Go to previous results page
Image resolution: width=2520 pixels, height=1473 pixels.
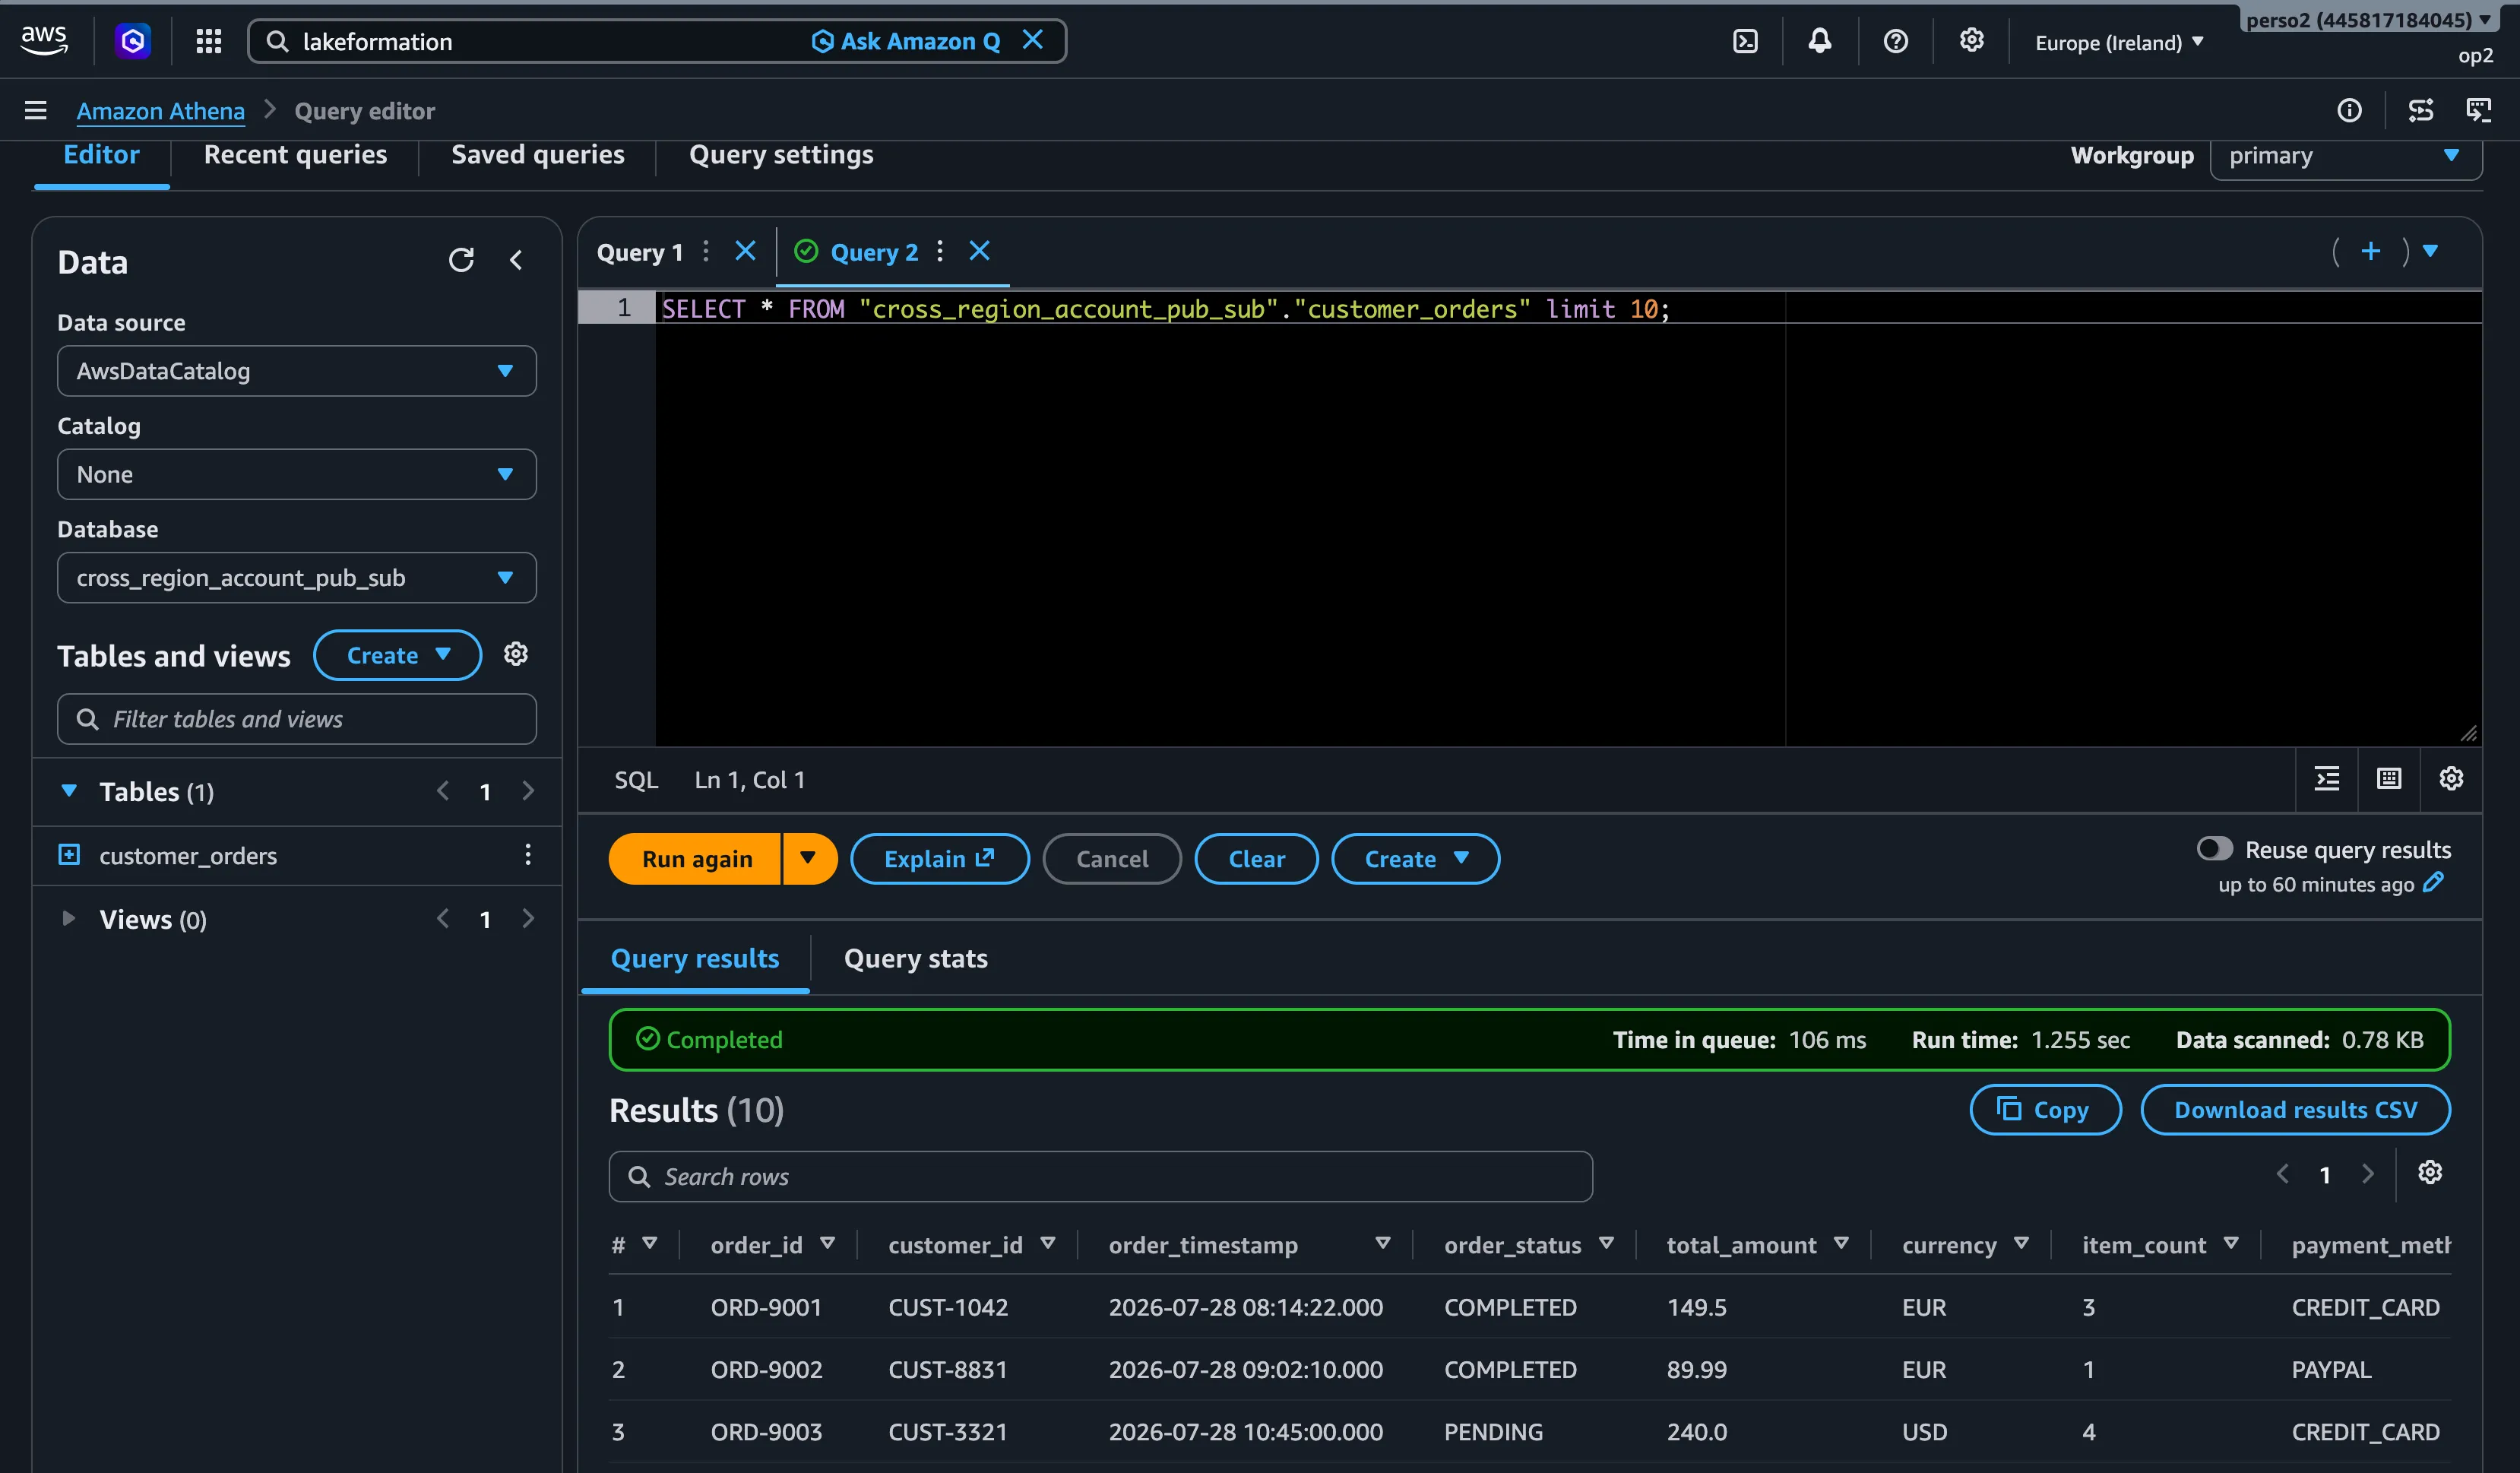(2282, 1174)
